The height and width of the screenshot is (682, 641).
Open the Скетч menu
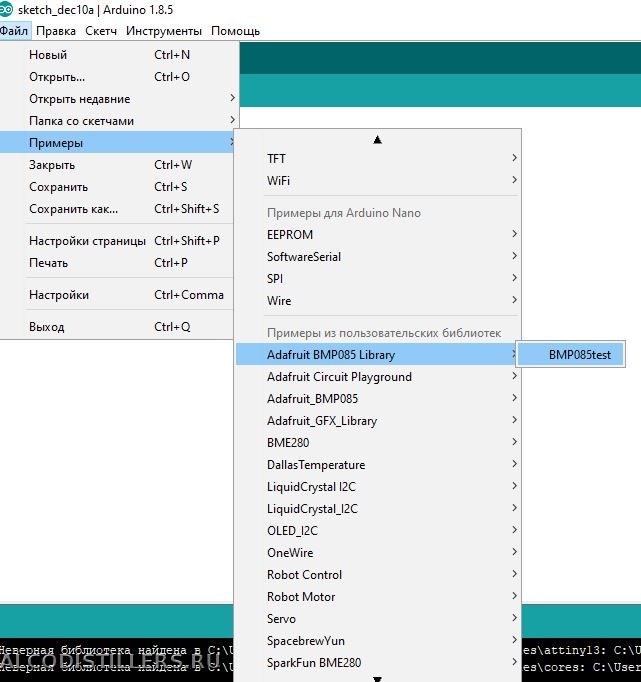pos(101,31)
